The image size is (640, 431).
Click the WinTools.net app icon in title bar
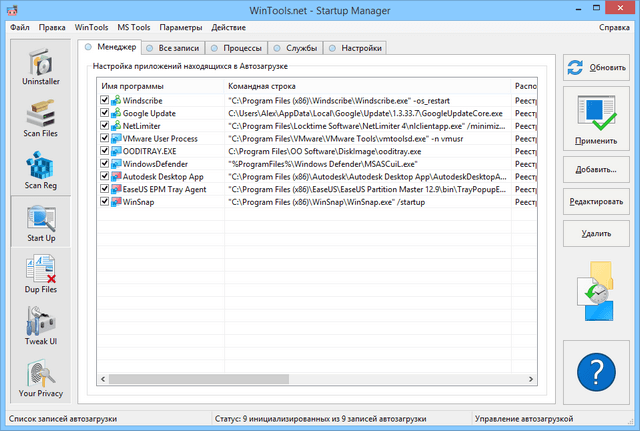(12, 9)
